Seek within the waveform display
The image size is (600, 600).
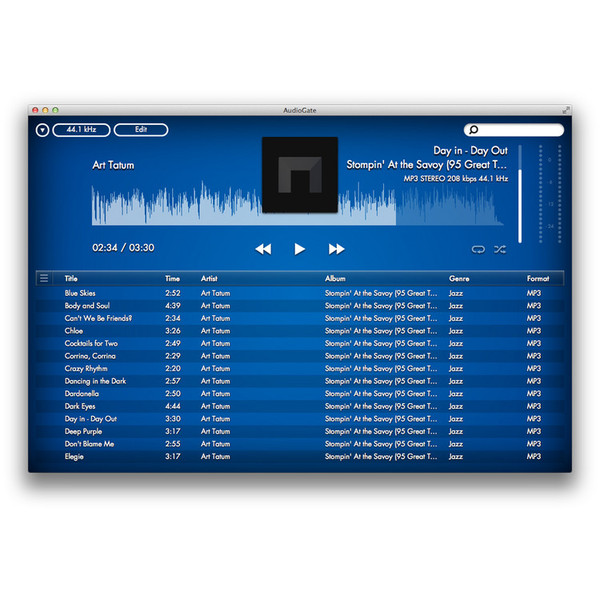pyautogui.click(x=298, y=204)
